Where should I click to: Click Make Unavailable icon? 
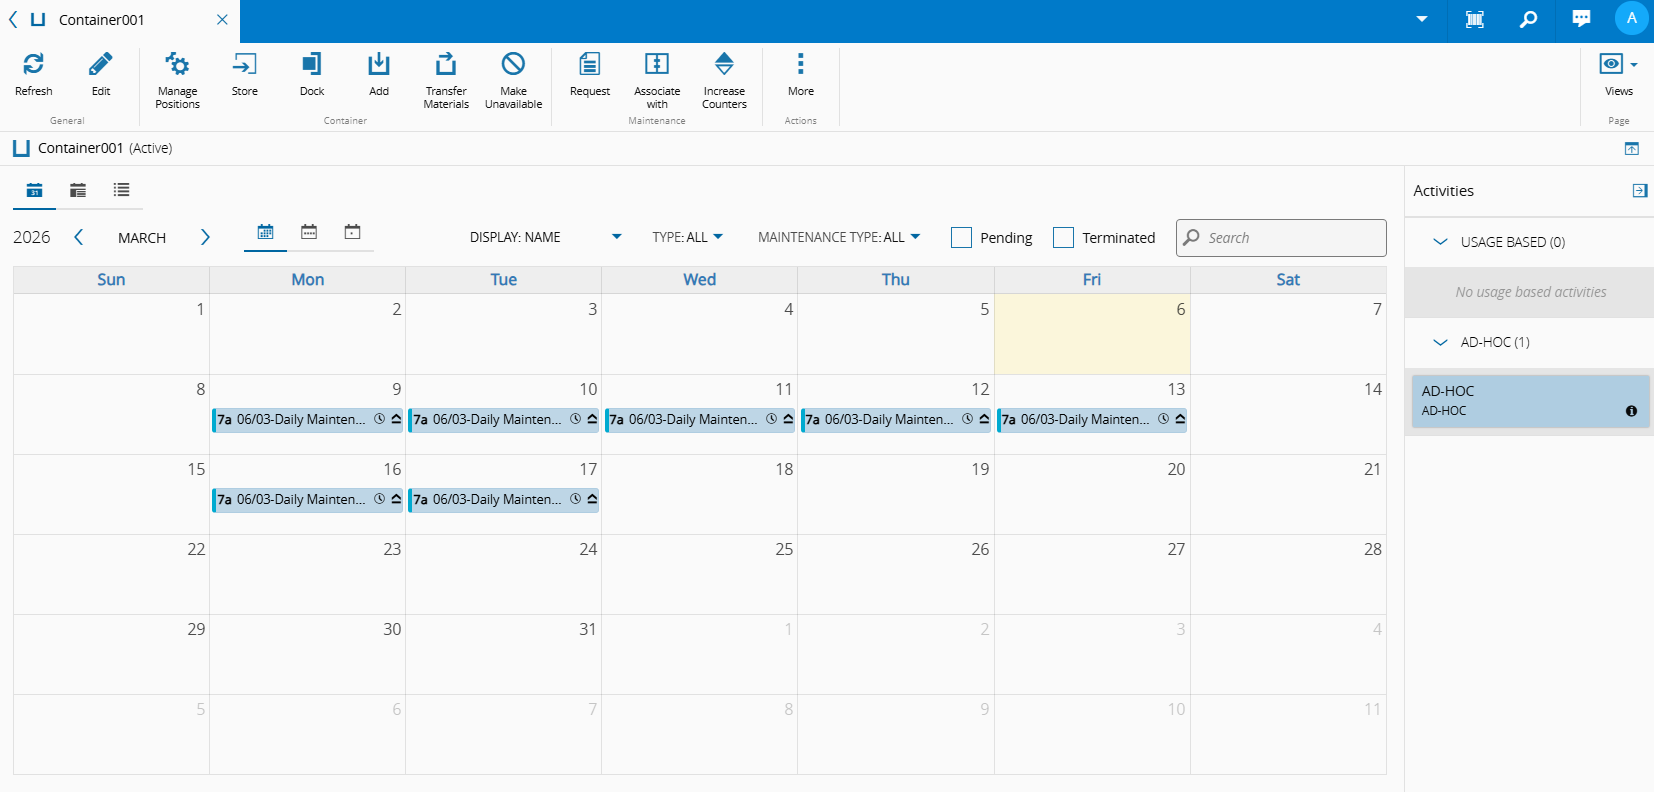pyautogui.click(x=513, y=66)
